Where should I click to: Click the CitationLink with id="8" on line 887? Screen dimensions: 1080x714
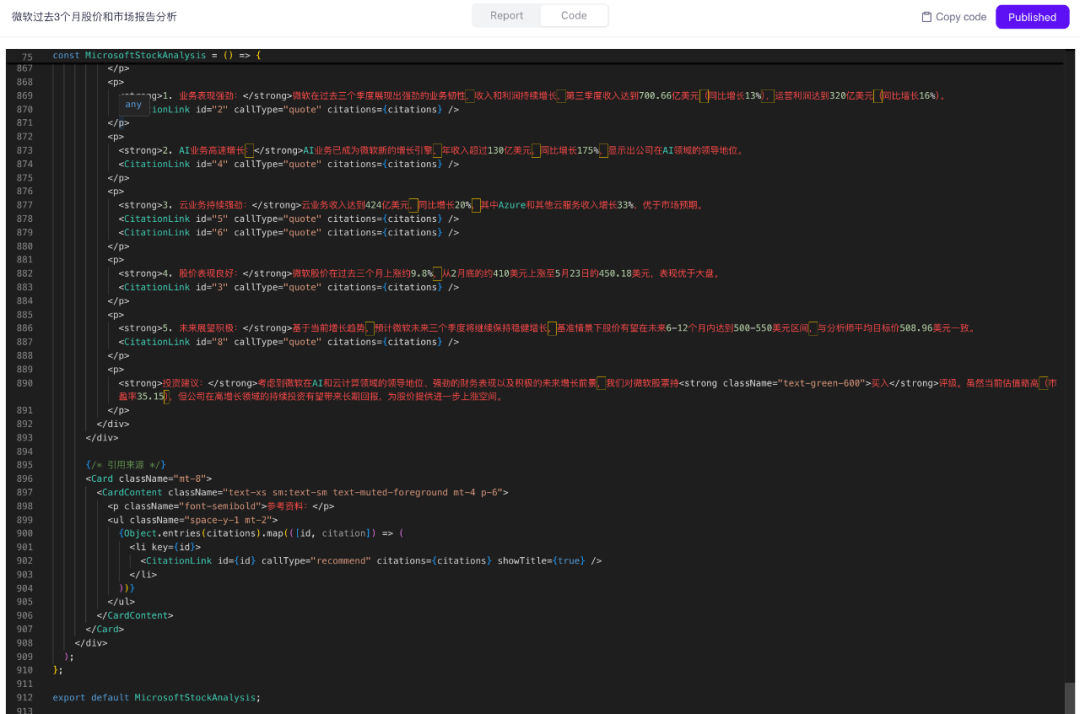289,342
